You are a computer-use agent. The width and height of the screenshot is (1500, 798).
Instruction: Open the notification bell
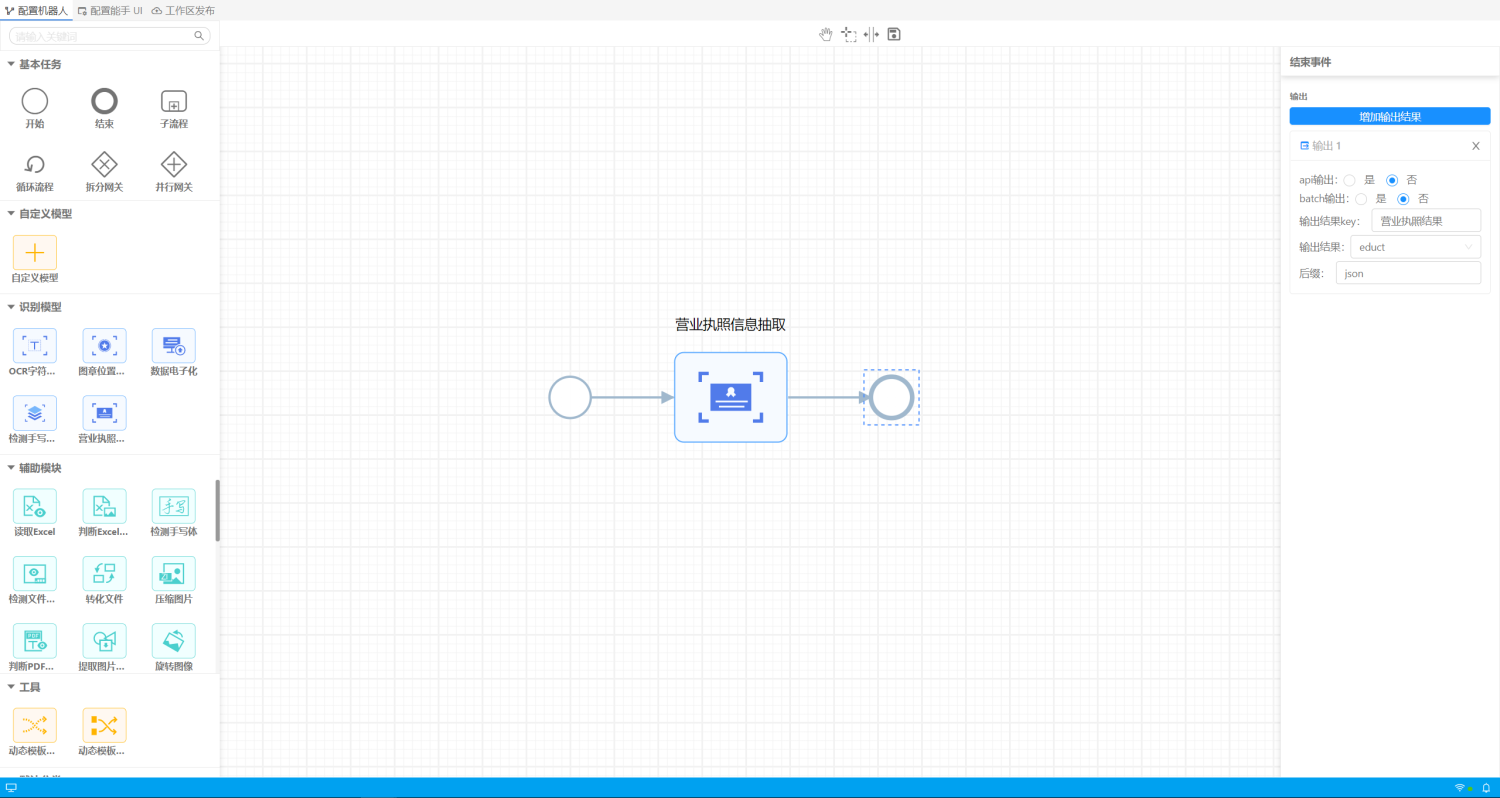(x=1486, y=788)
